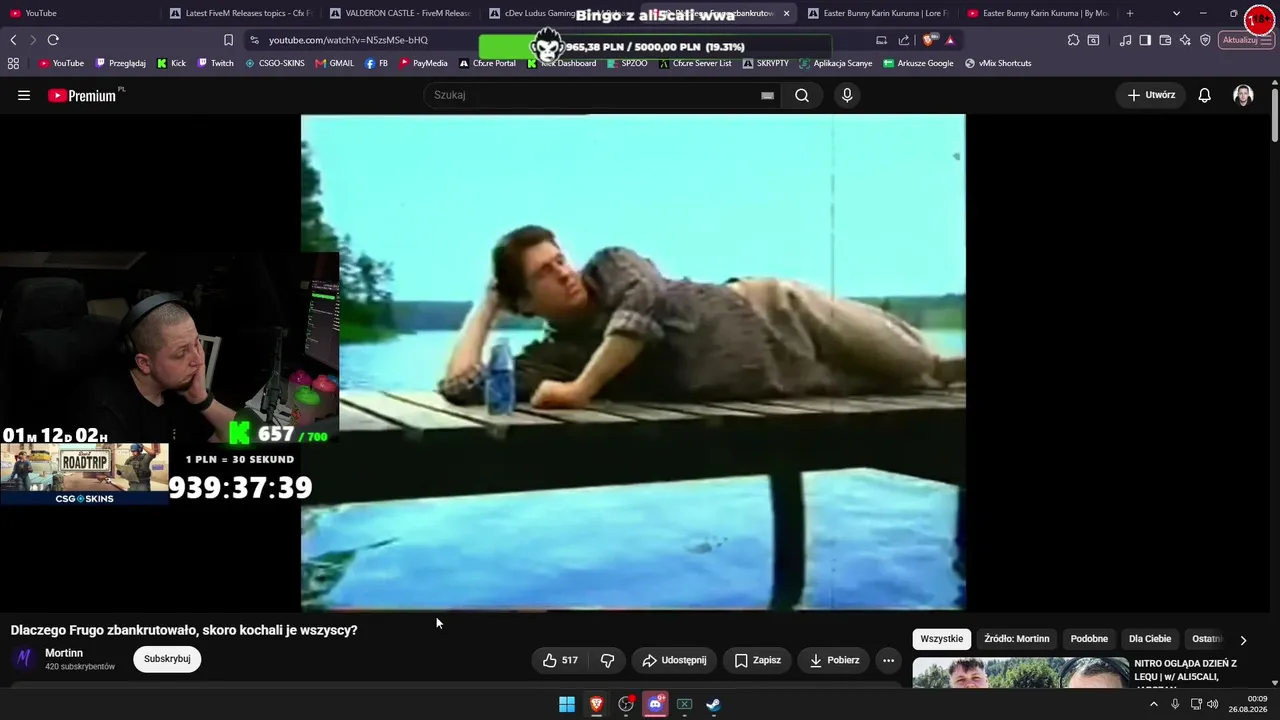Viewport: 1280px width, 720px height.
Task: Select the Podobne filter chip
Action: 1089,639
